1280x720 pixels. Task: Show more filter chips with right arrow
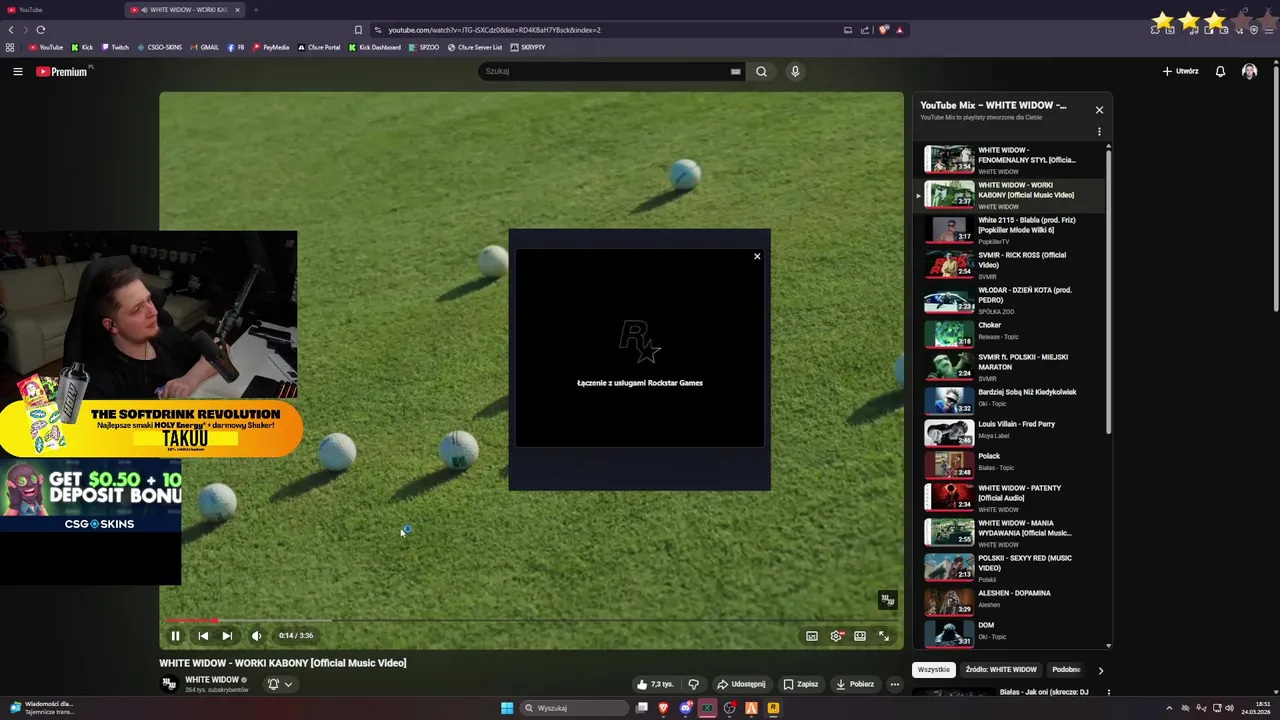coord(1100,670)
